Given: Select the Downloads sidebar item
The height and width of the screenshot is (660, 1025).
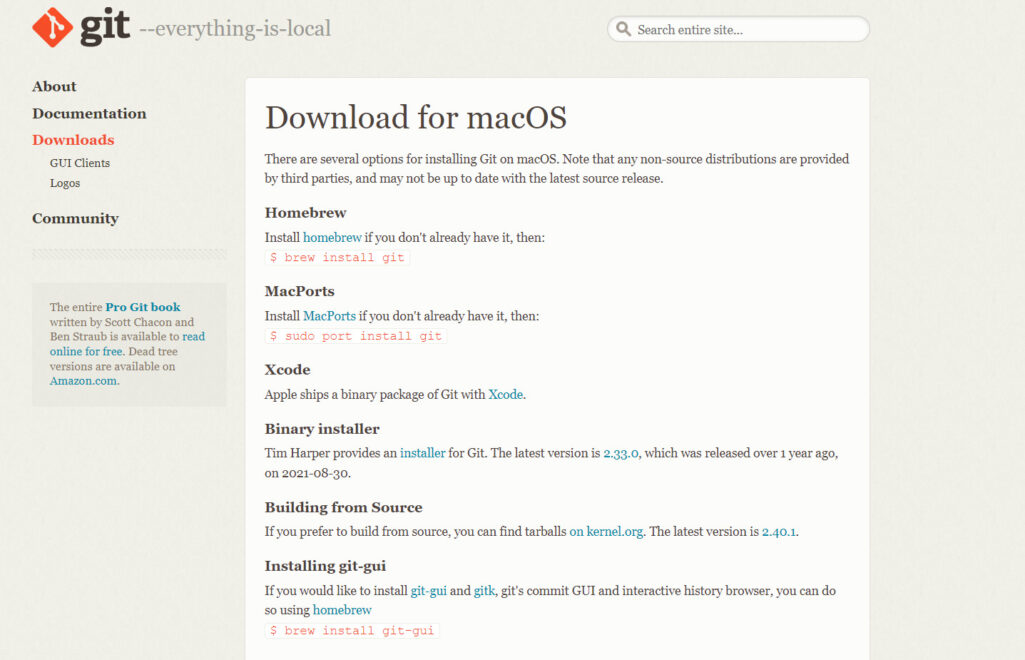Looking at the screenshot, I should click(x=73, y=140).
